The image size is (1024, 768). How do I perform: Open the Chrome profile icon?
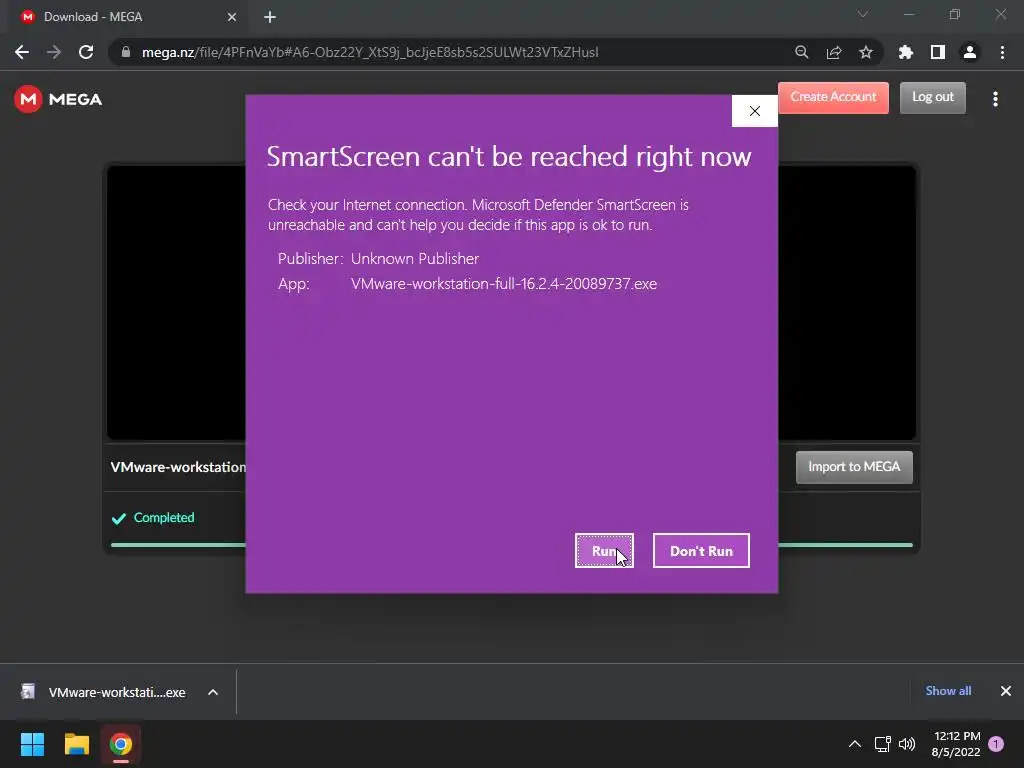[969, 52]
